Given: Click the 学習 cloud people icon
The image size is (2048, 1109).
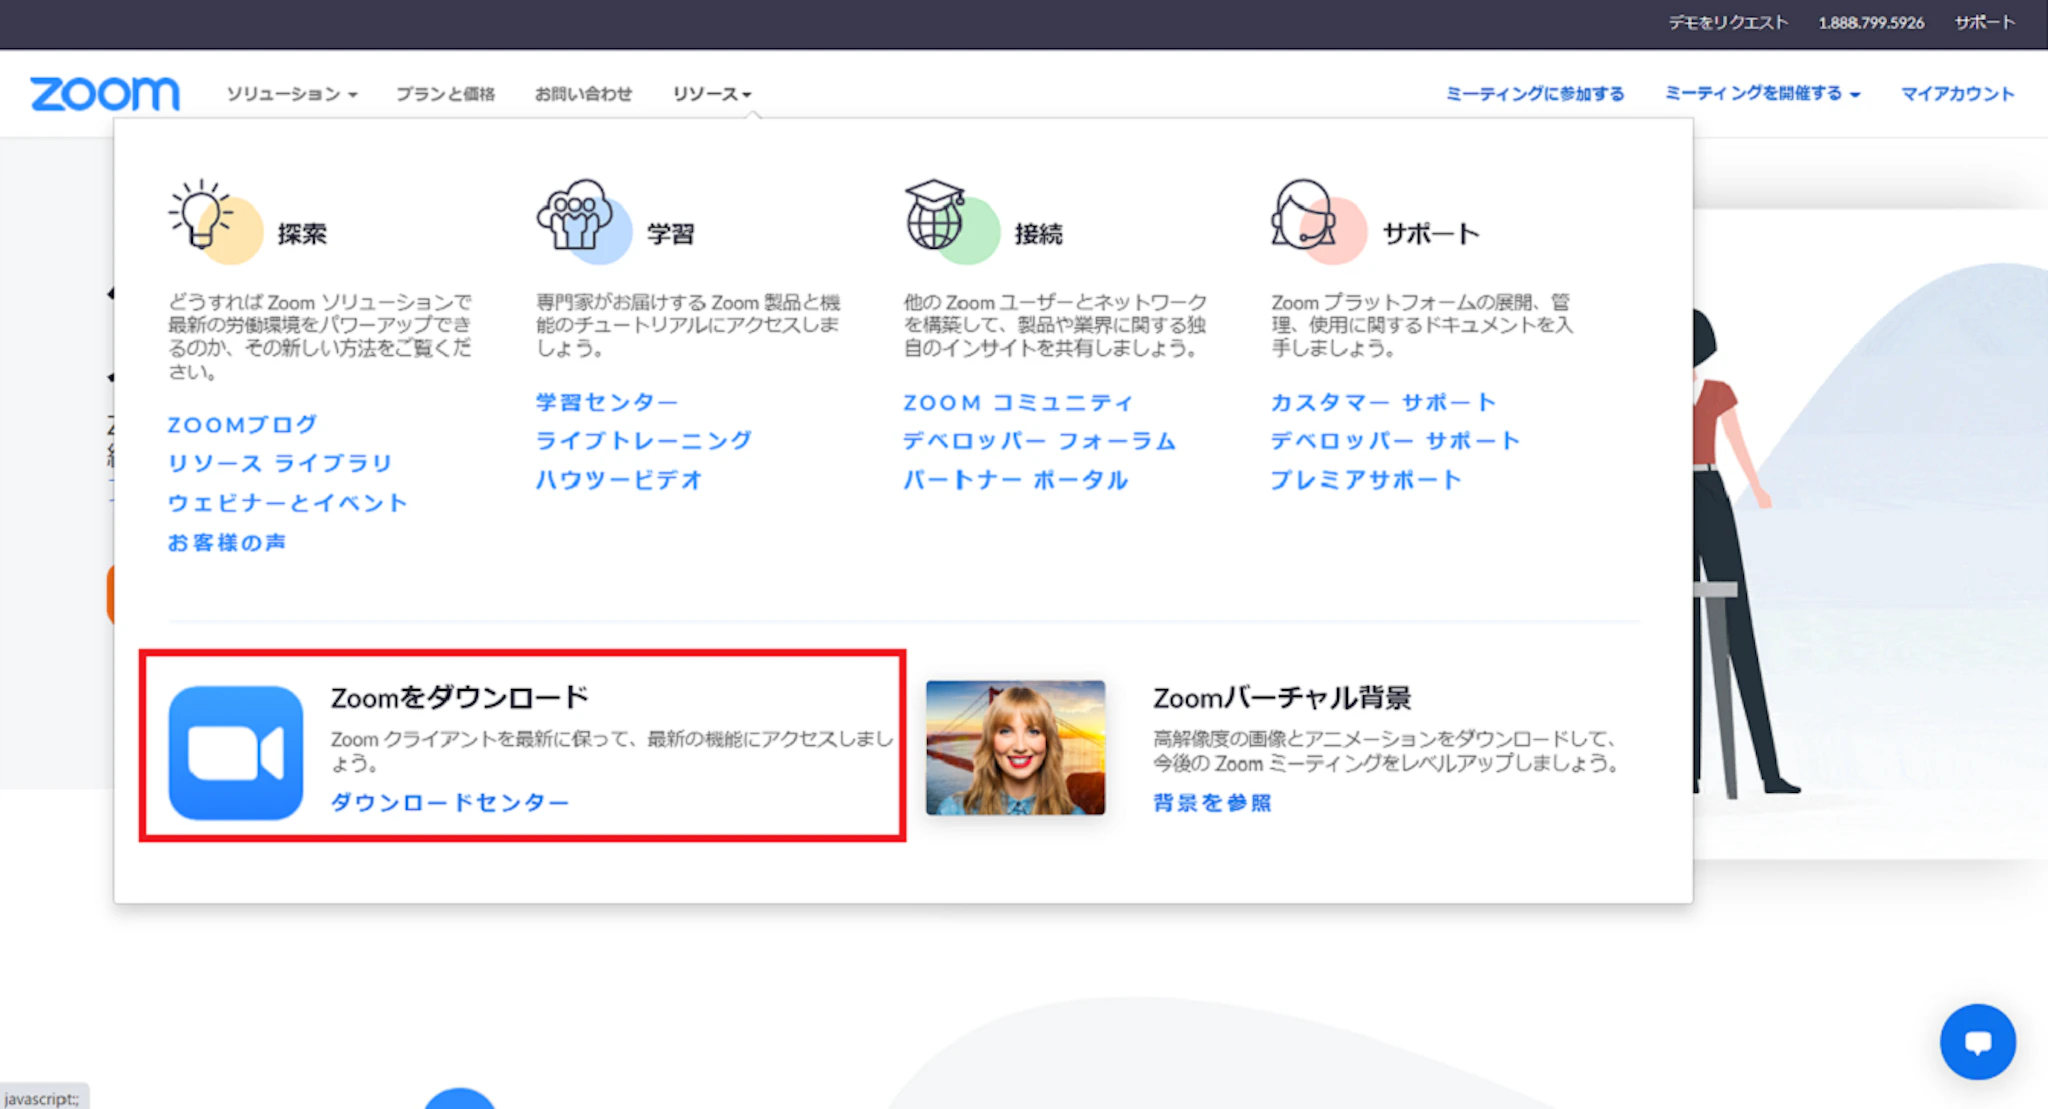Looking at the screenshot, I should [580, 220].
